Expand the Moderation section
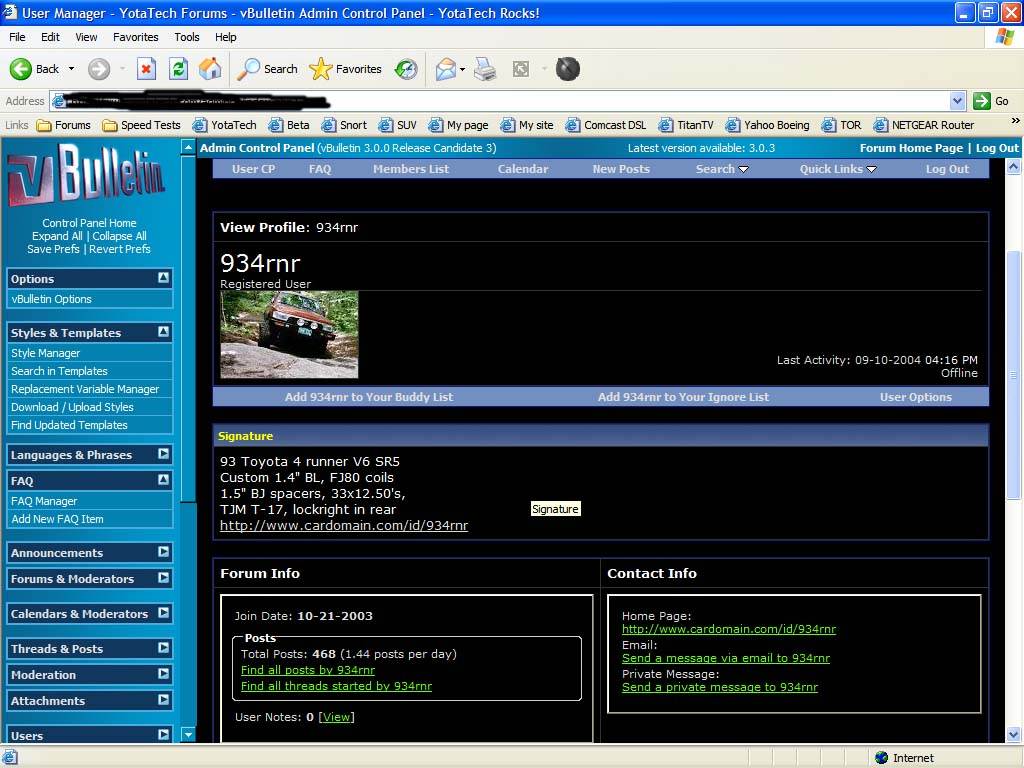Screen dimensions: 1024x768 (x=163, y=674)
